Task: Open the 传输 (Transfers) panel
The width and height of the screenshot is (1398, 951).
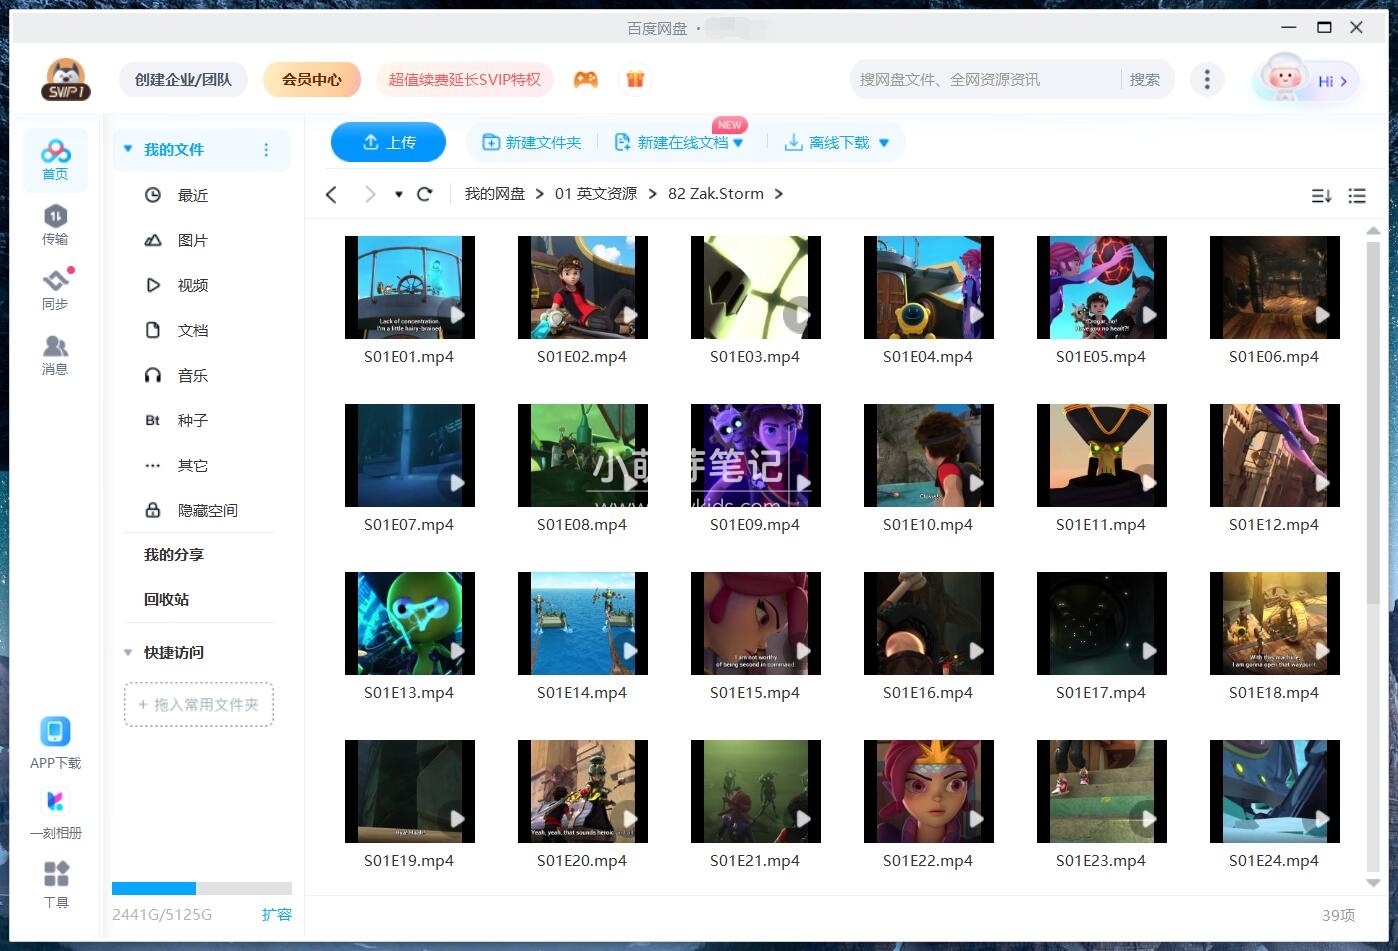Action: [x=55, y=225]
